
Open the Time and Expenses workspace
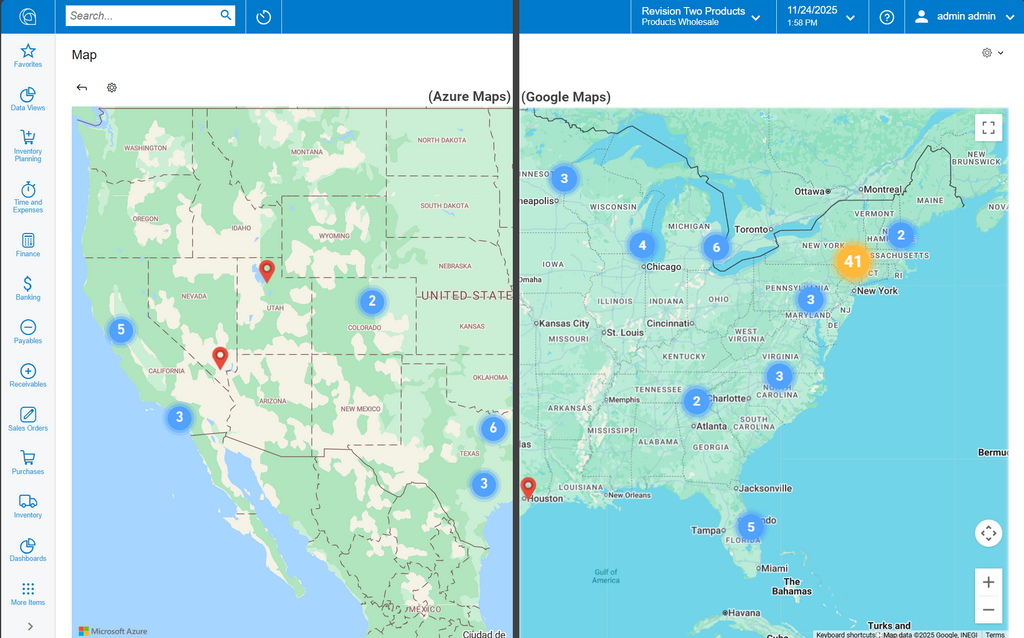pyautogui.click(x=28, y=195)
